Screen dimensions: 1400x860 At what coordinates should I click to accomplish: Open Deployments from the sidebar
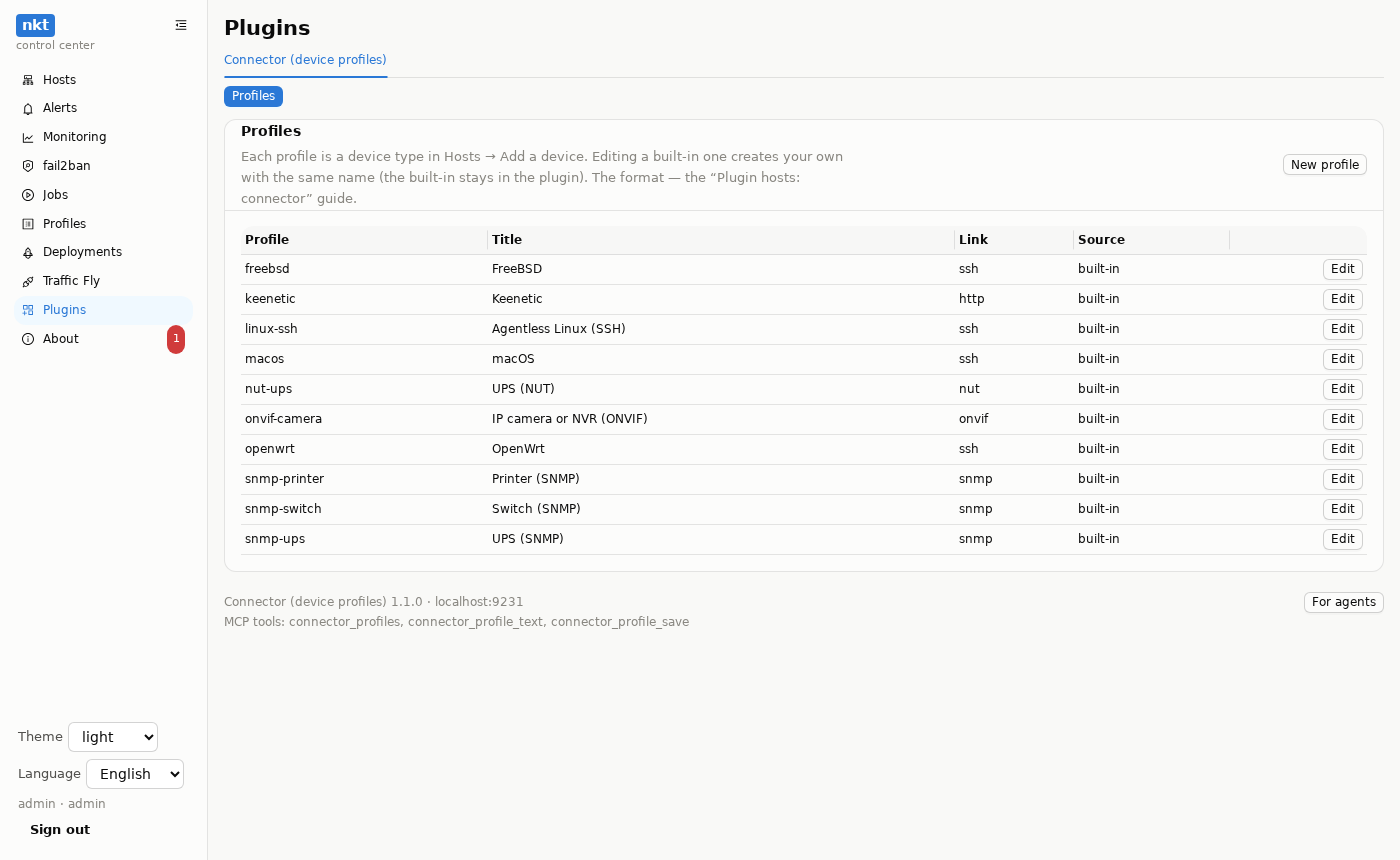point(104,252)
